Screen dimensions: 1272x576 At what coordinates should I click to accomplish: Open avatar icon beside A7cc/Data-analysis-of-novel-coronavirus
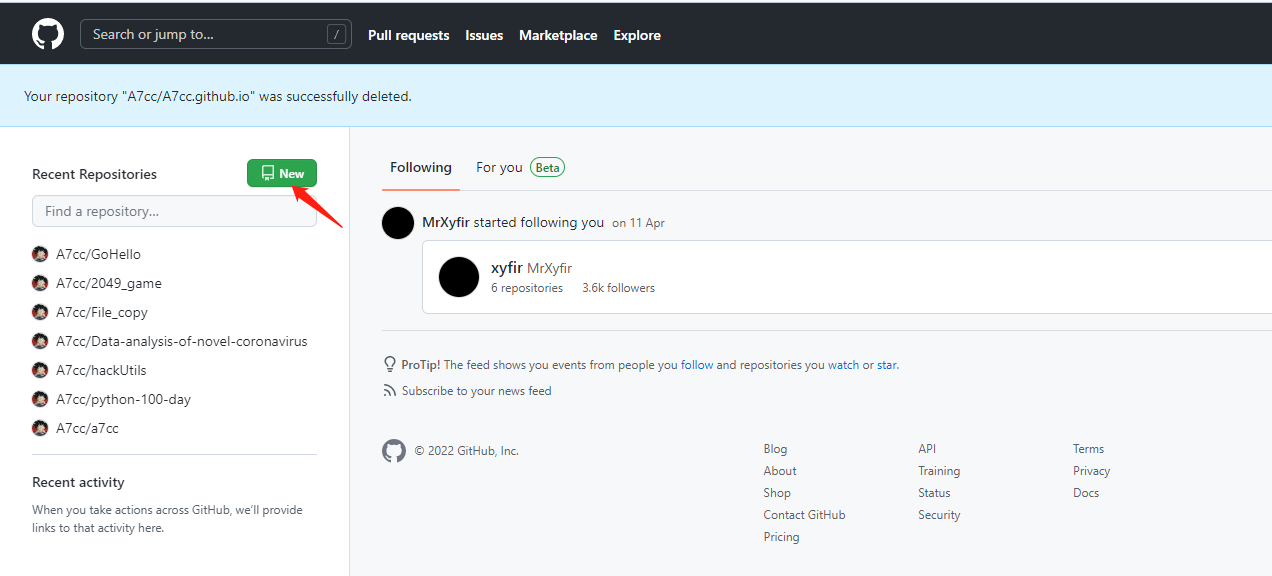[x=40, y=341]
